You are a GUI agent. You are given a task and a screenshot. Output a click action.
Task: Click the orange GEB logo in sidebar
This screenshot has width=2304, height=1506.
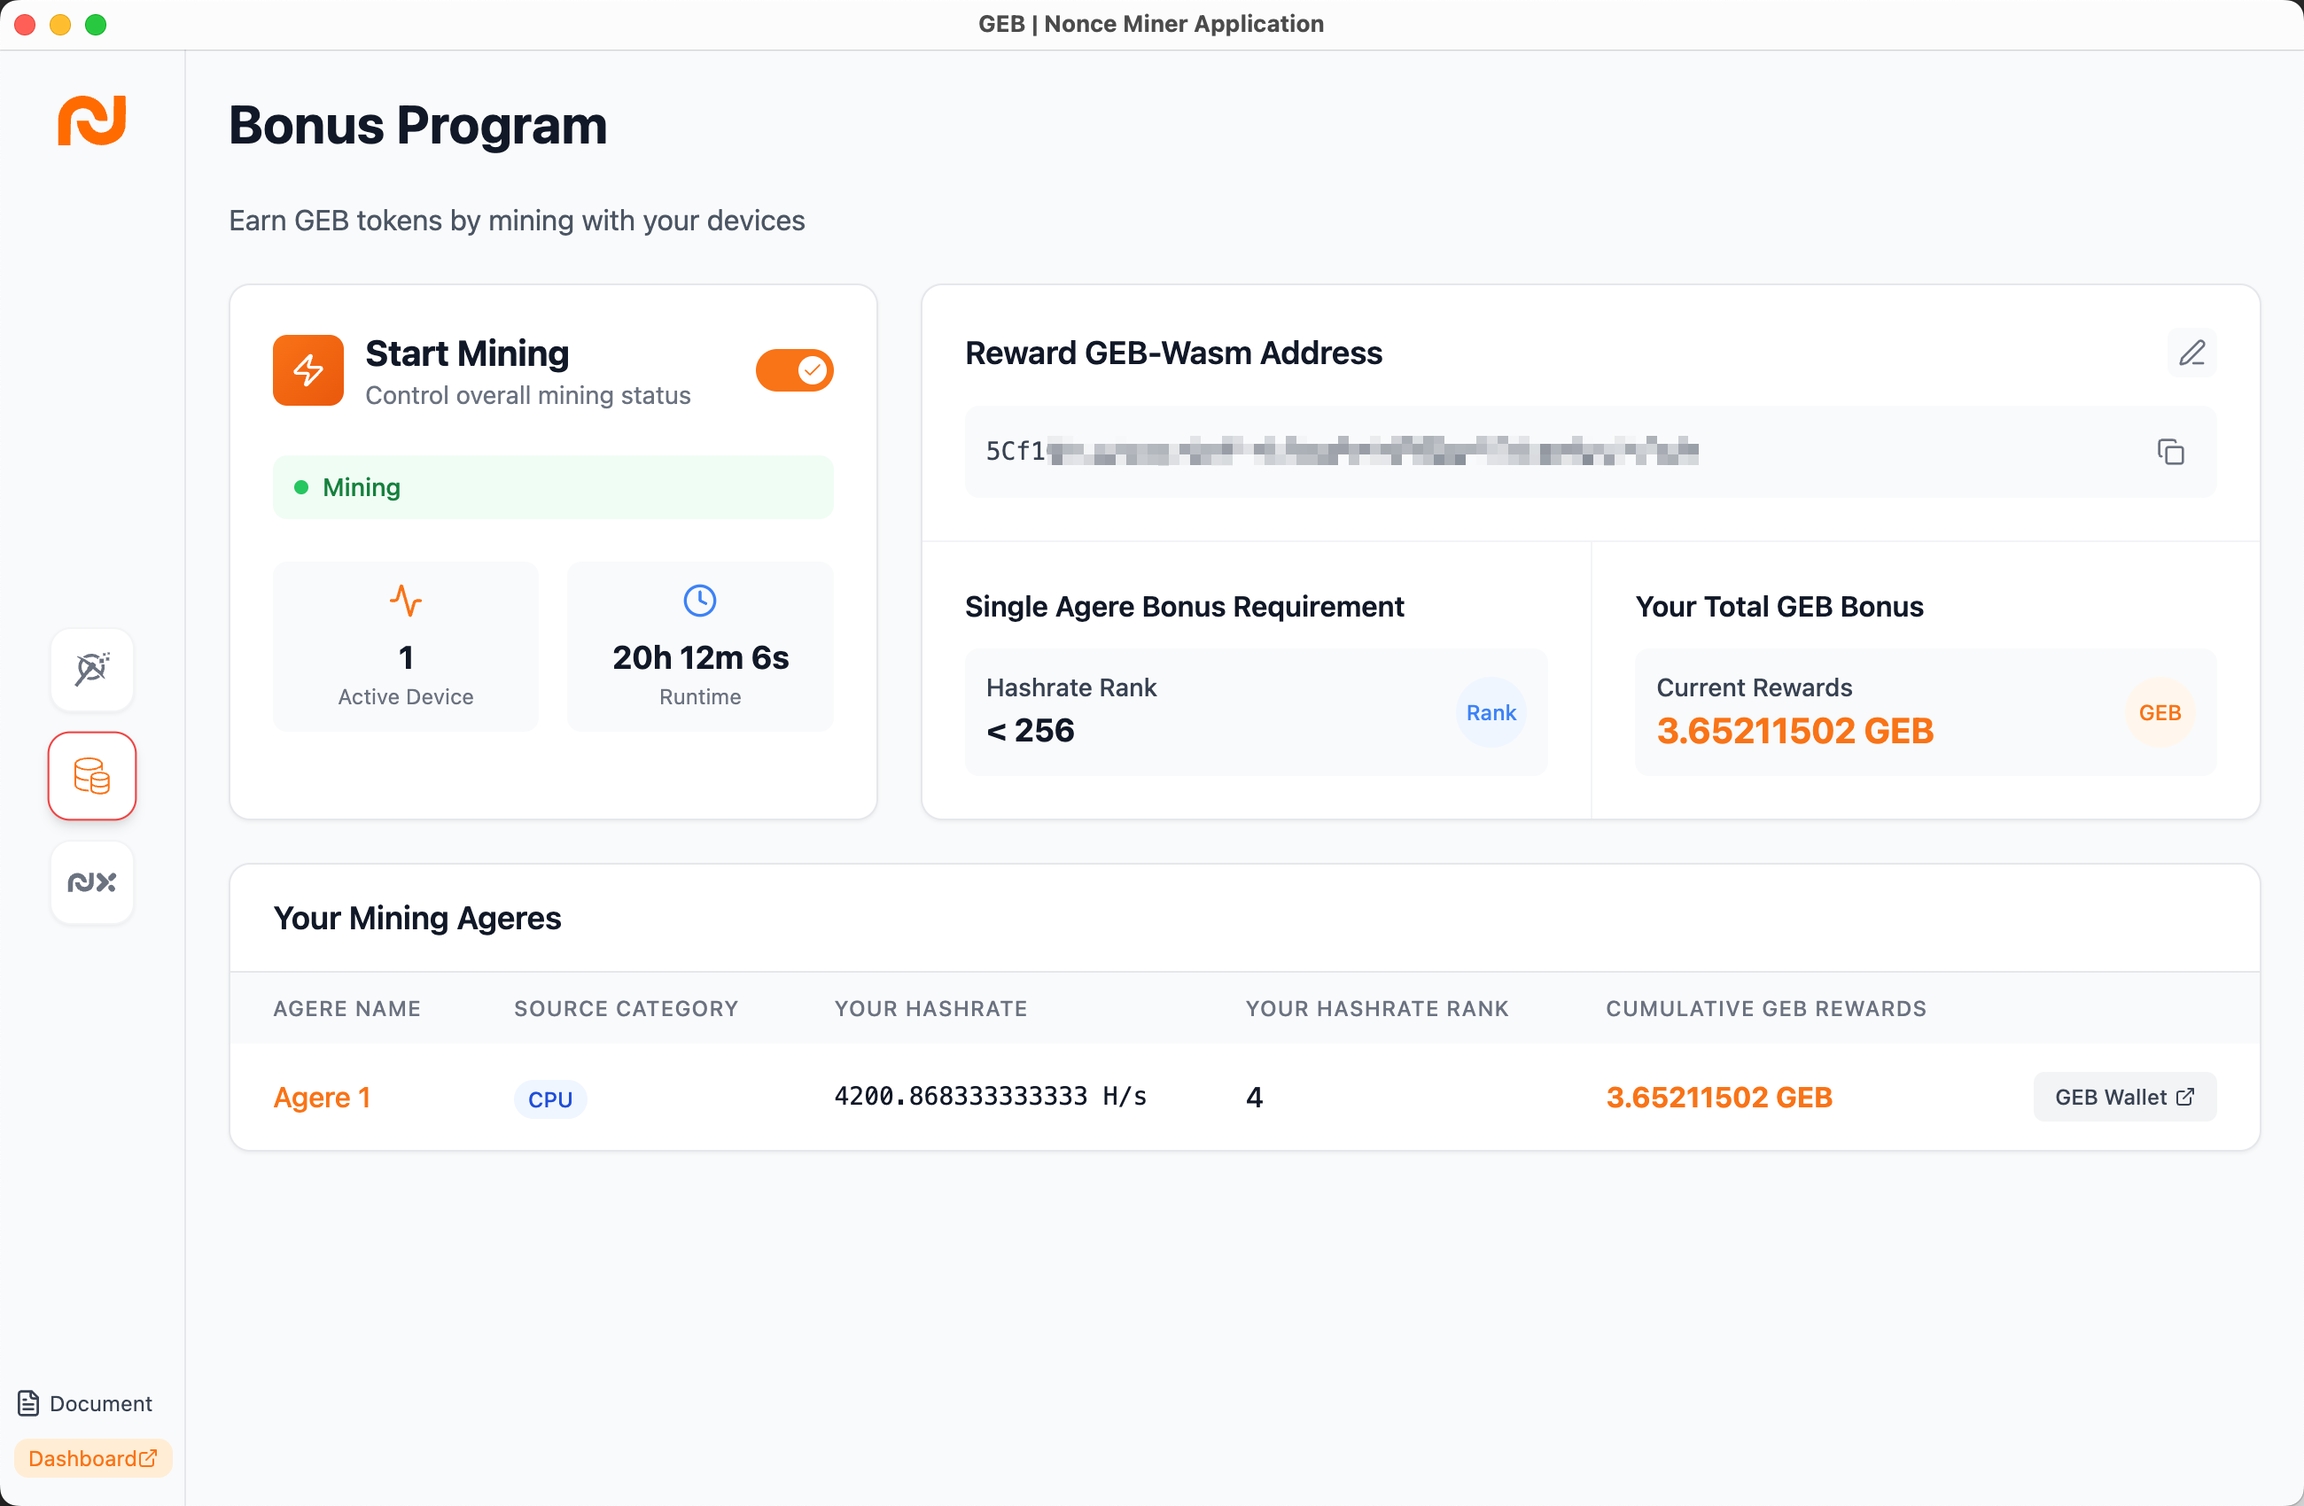[x=92, y=121]
